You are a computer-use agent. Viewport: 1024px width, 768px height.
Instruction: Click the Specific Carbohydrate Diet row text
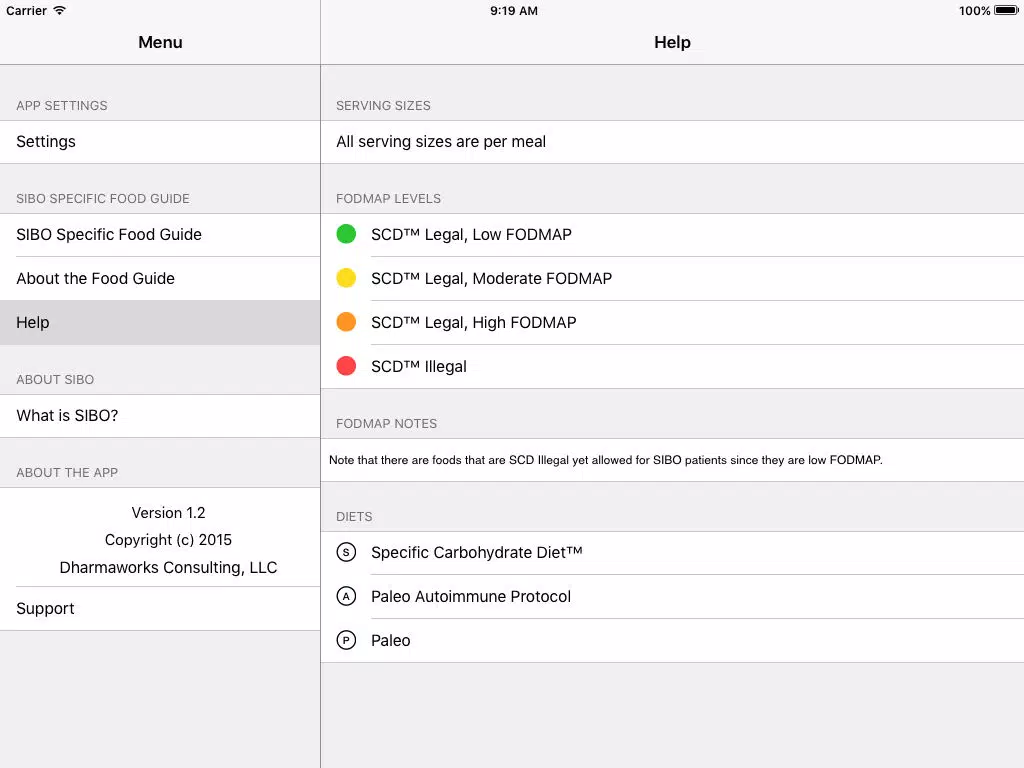(477, 552)
